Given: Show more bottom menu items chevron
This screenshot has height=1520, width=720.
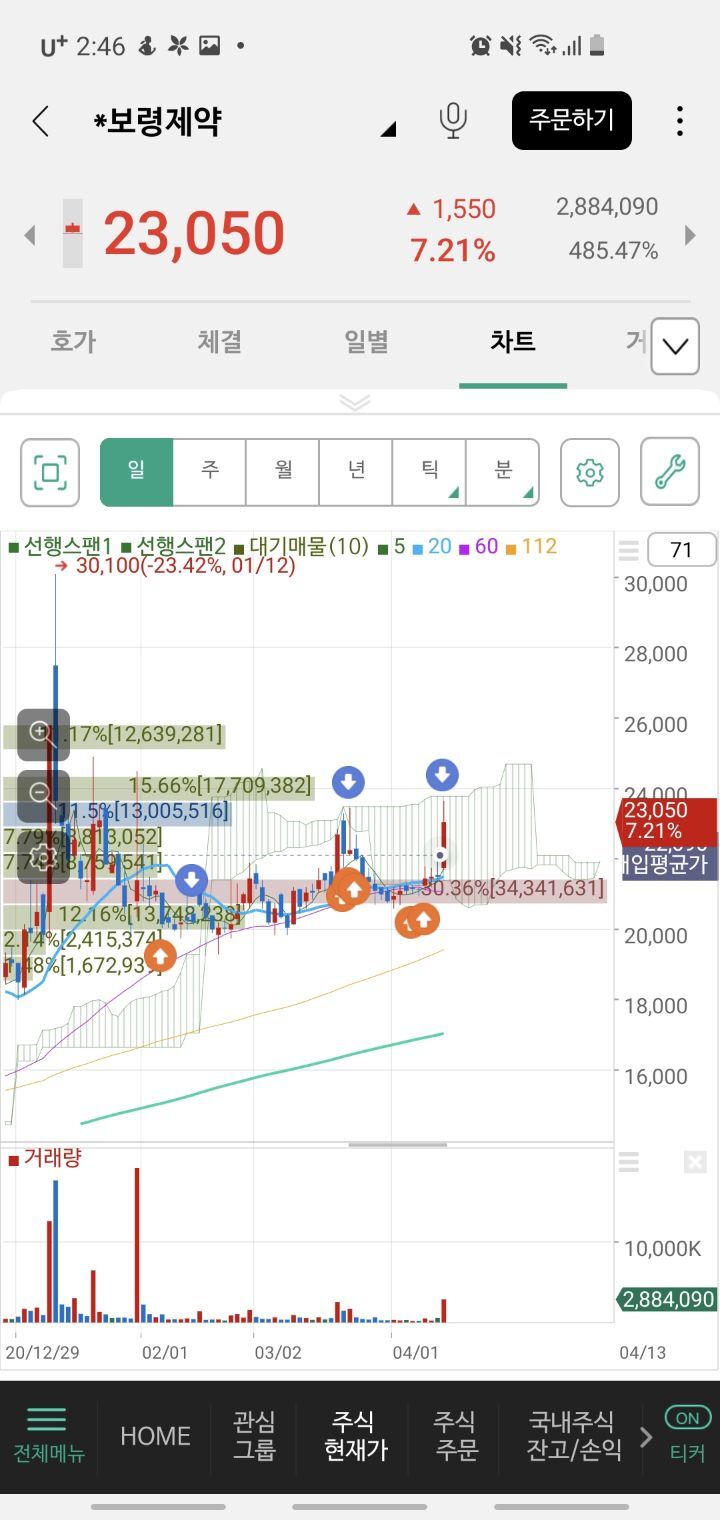Looking at the screenshot, I should pos(645,1437).
